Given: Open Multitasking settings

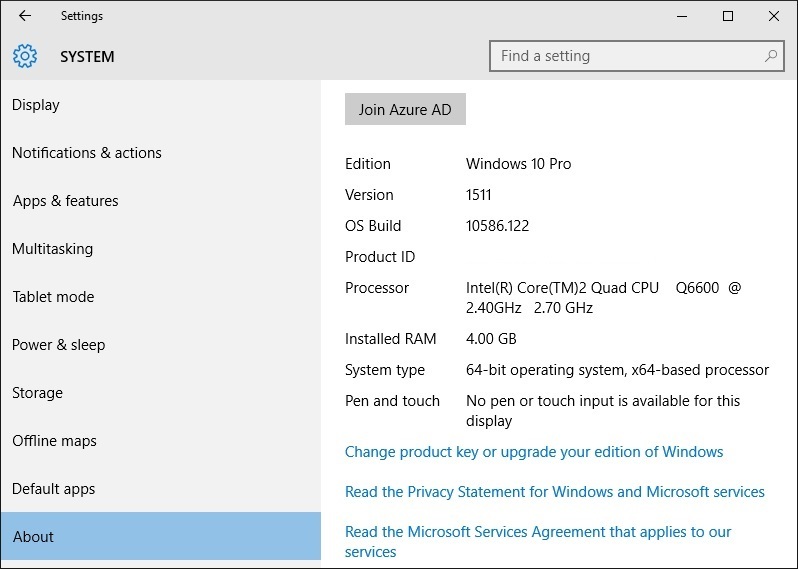Looking at the screenshot, I should (x=52, y=249).
